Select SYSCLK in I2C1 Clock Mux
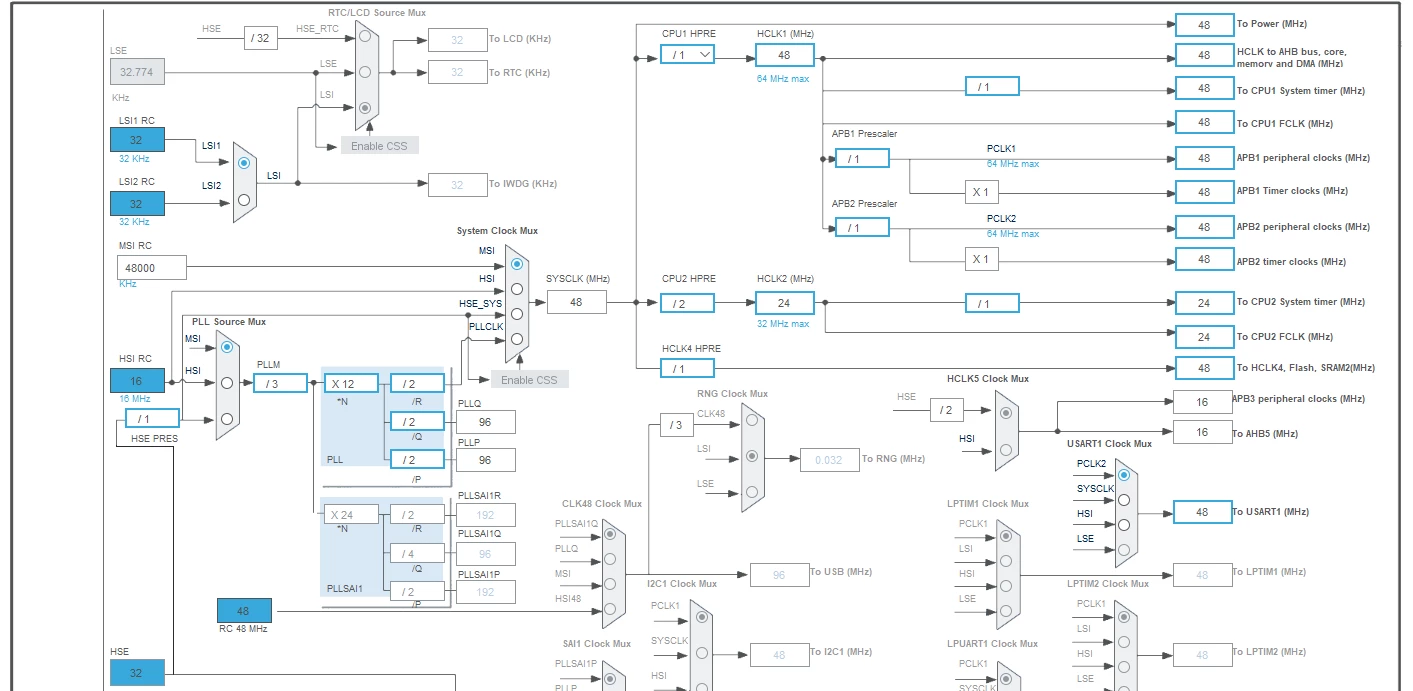The height and width of the screenshot is (691, 1413). 701,652
